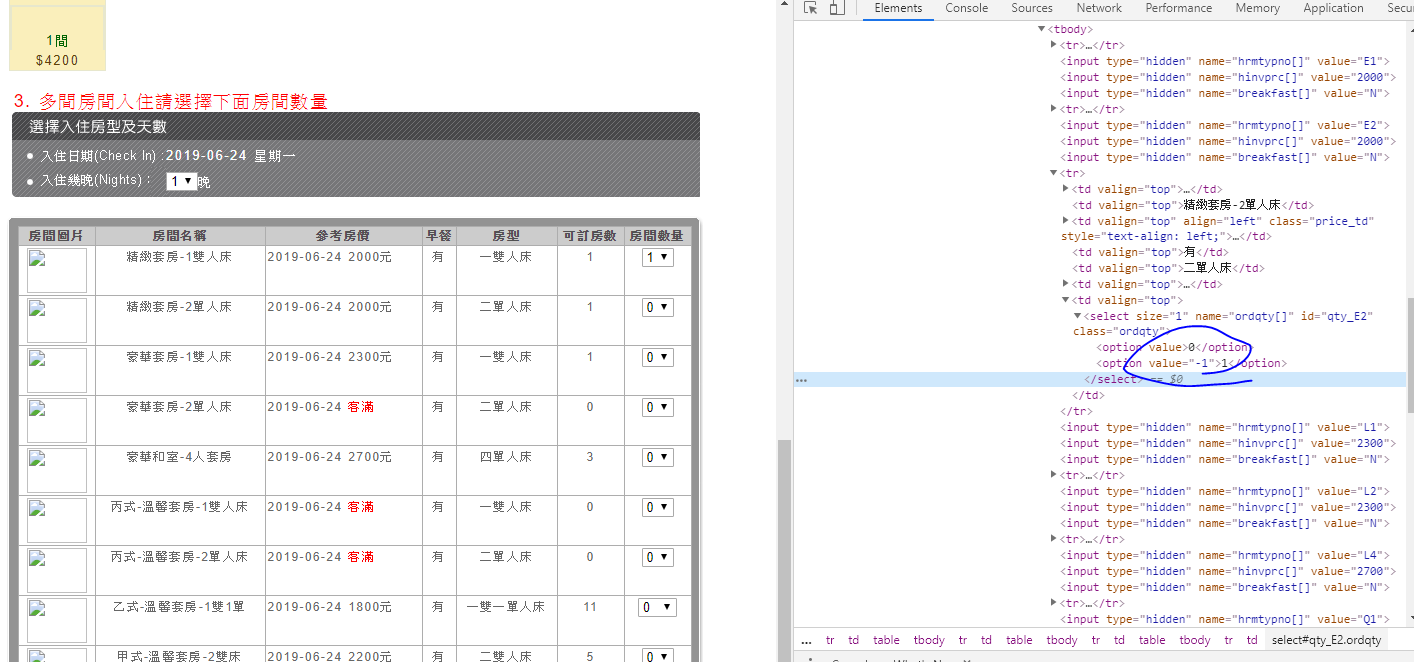Click the 房間數量 column header
This screenshot has width=1414, height=662.
pos(657,236)
